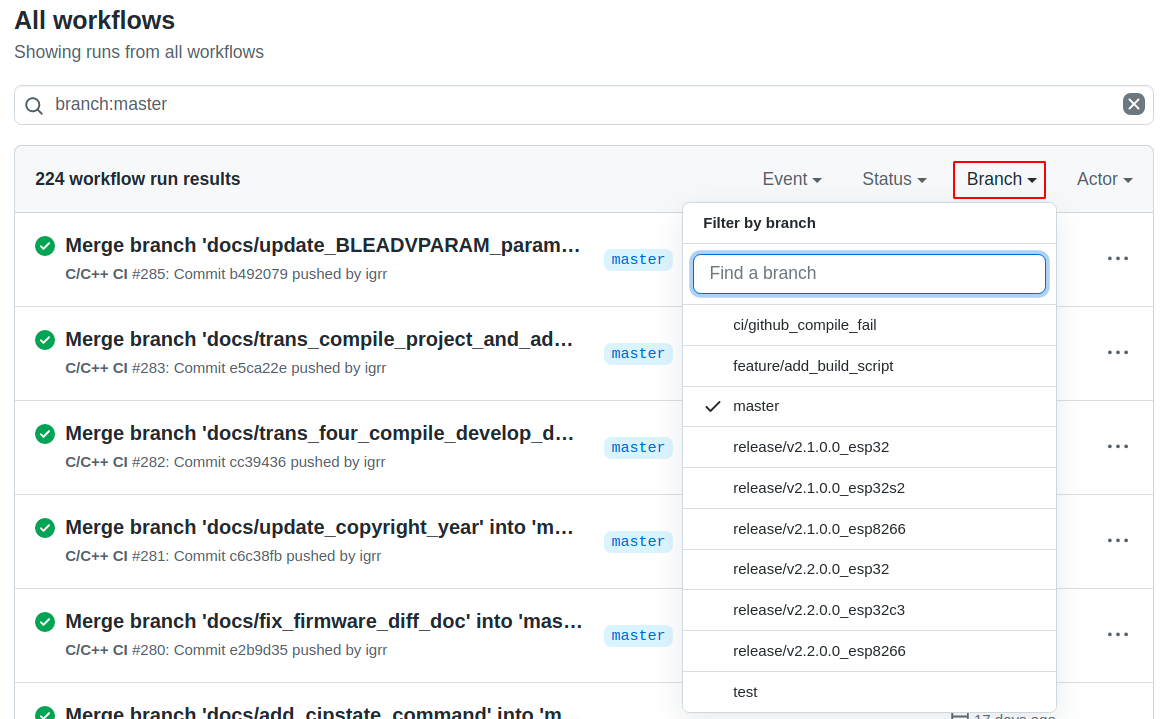Image resolution: width=1161 pixels, height=719 pixels.
Task: Focus the Find a branch input
Action: tap(869, 273)
